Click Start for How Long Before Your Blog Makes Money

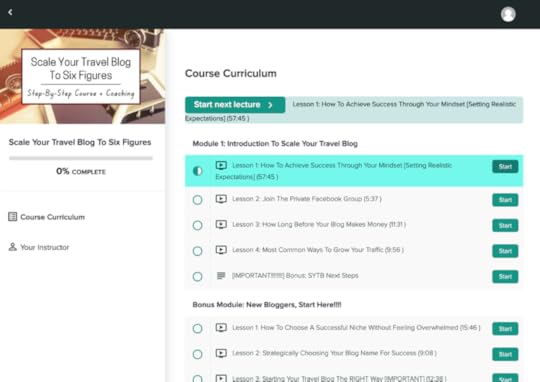(505, 226)
